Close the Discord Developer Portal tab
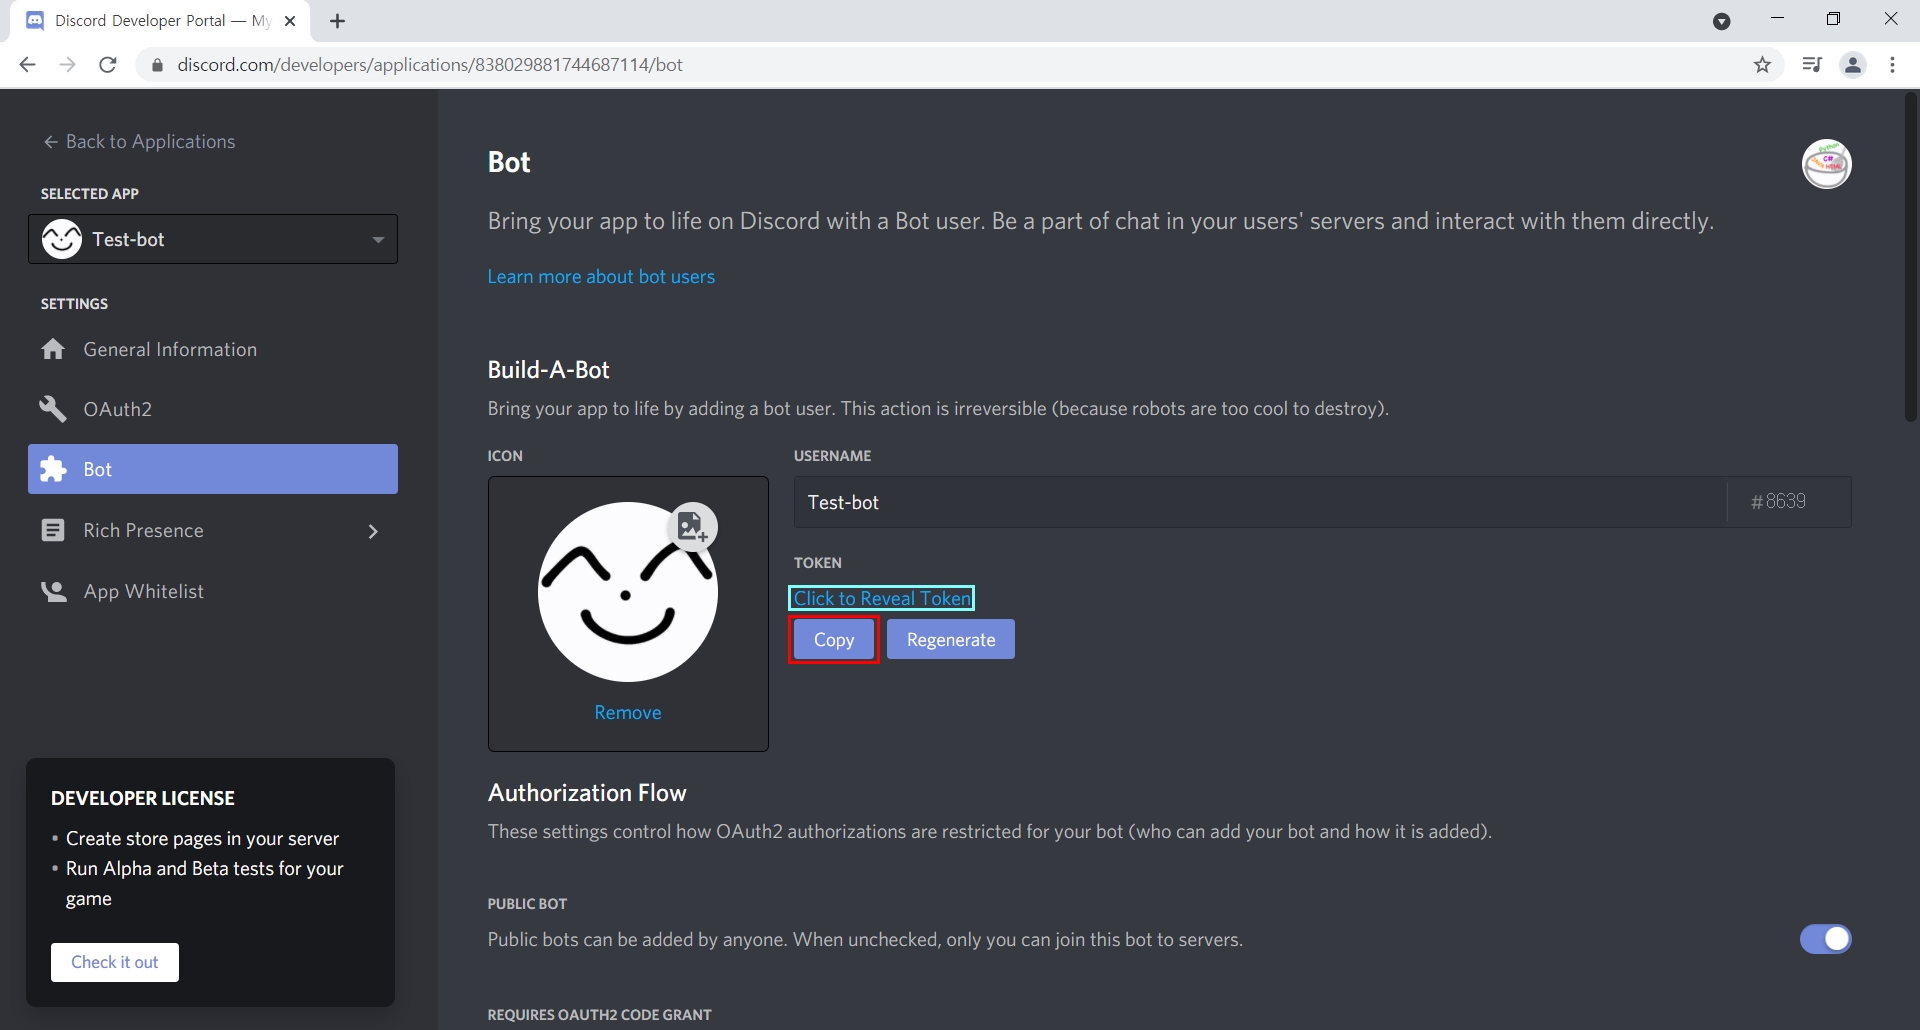The height and width of the screenshot is (1030, 1920). point(290,21)
